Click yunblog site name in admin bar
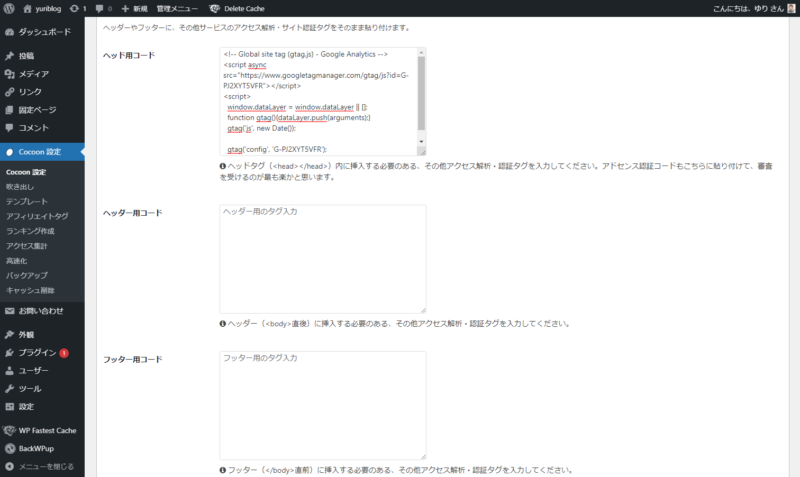800x477 pixels. 48,9
